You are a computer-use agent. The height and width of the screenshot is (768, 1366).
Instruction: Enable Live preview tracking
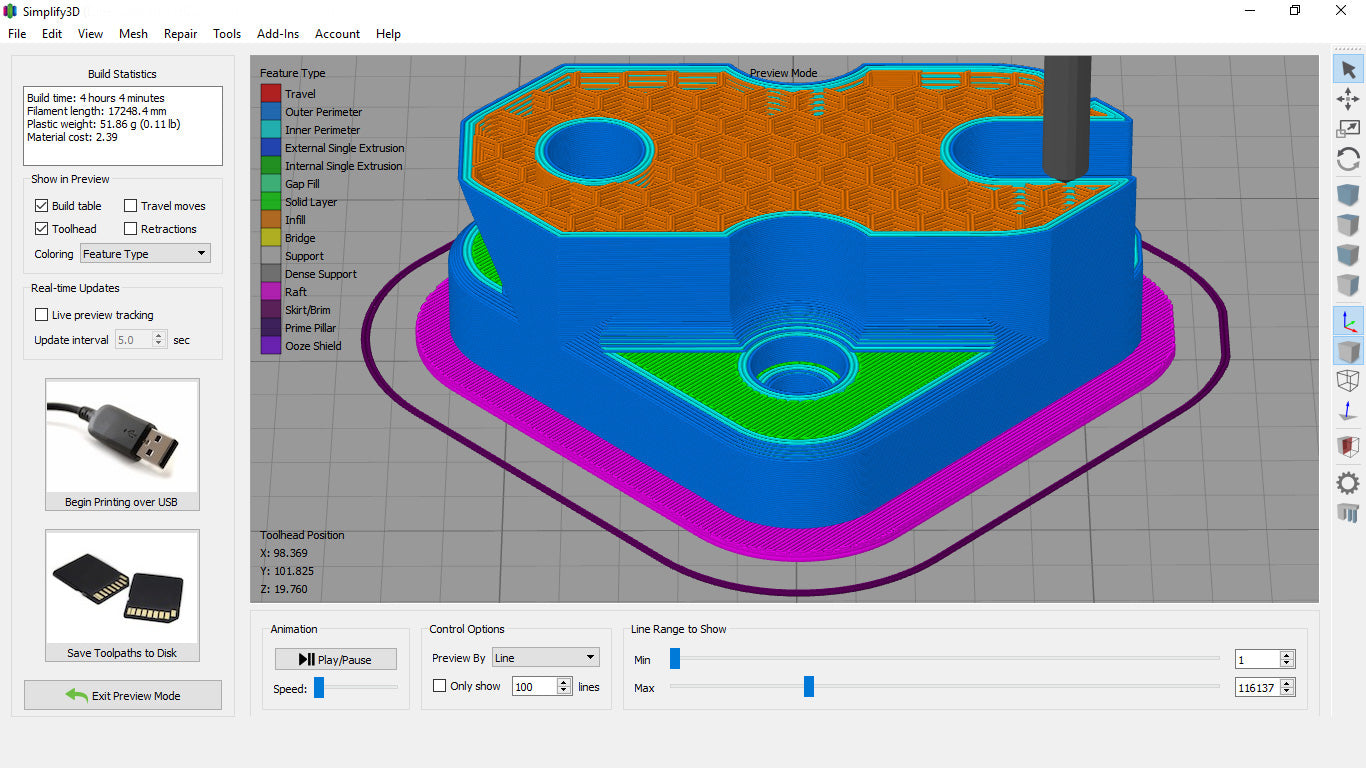(42, 315)
